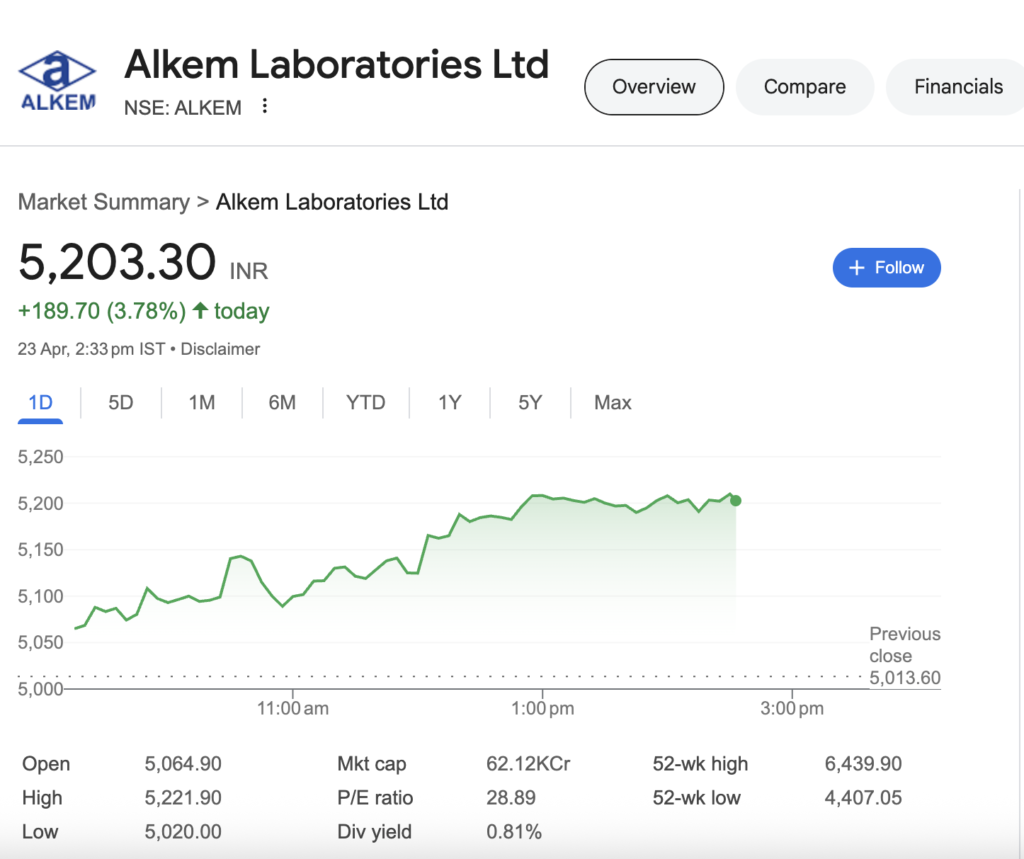Open the Disclaimer link
Viewport: 1024px width, 859px height.
pyautogui.click(x=220, y=349)
